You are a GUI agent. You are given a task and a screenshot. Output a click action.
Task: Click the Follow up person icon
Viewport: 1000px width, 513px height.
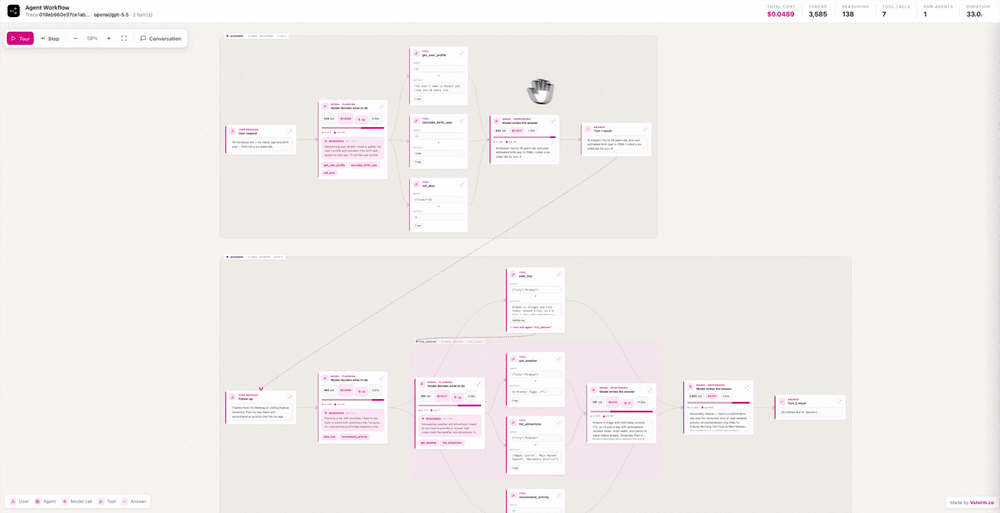pyautogui.click(x=233, y=398)
